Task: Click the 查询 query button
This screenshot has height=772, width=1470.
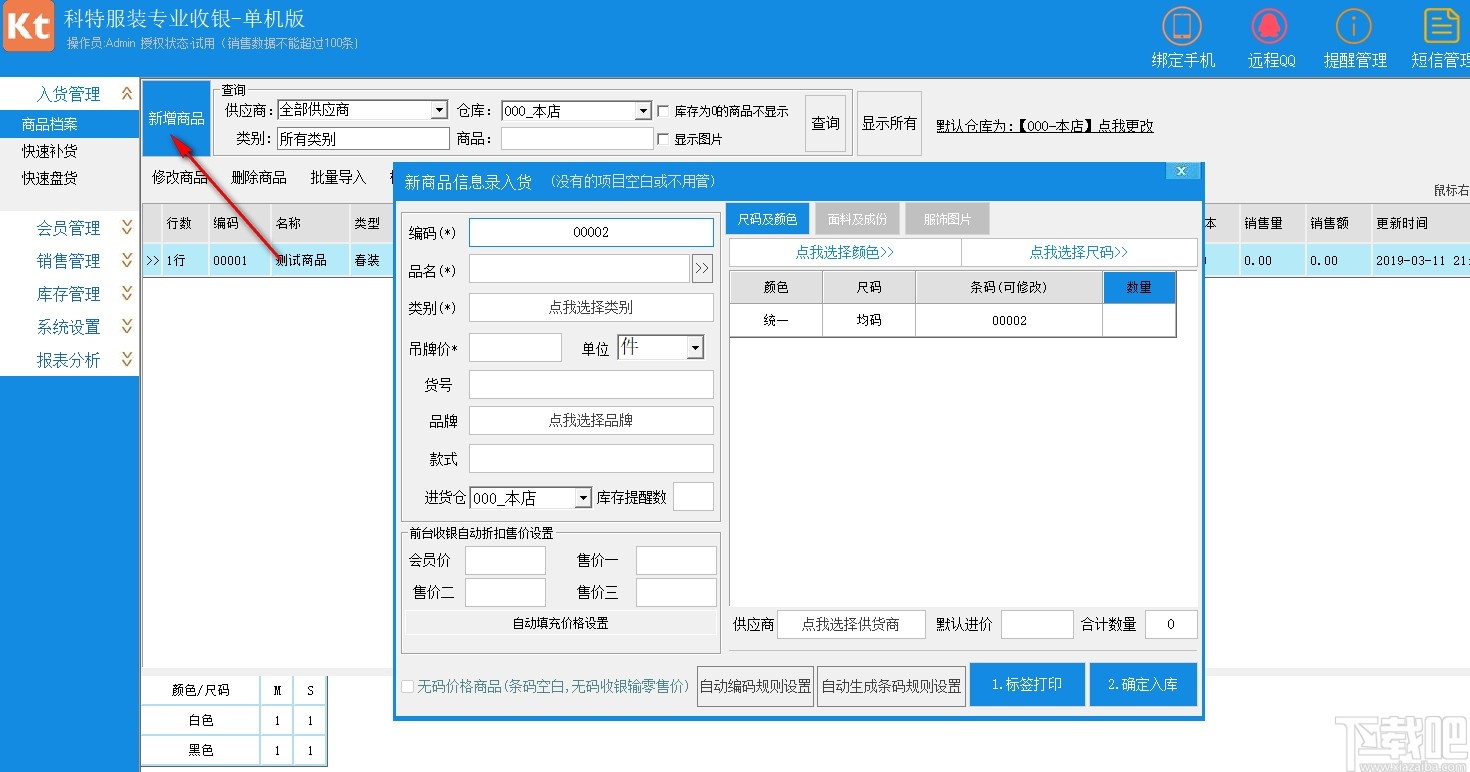Action: click(825, 122)
